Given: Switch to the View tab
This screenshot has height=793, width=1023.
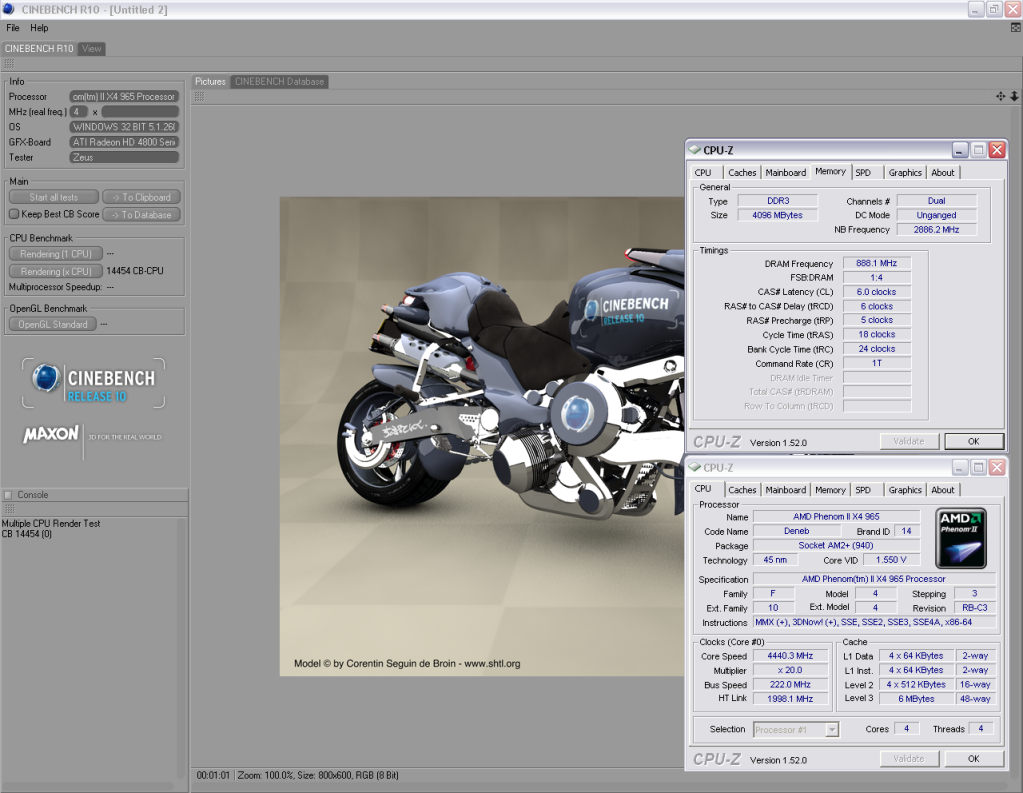Looking at the screenshot, I should point(91,48).
